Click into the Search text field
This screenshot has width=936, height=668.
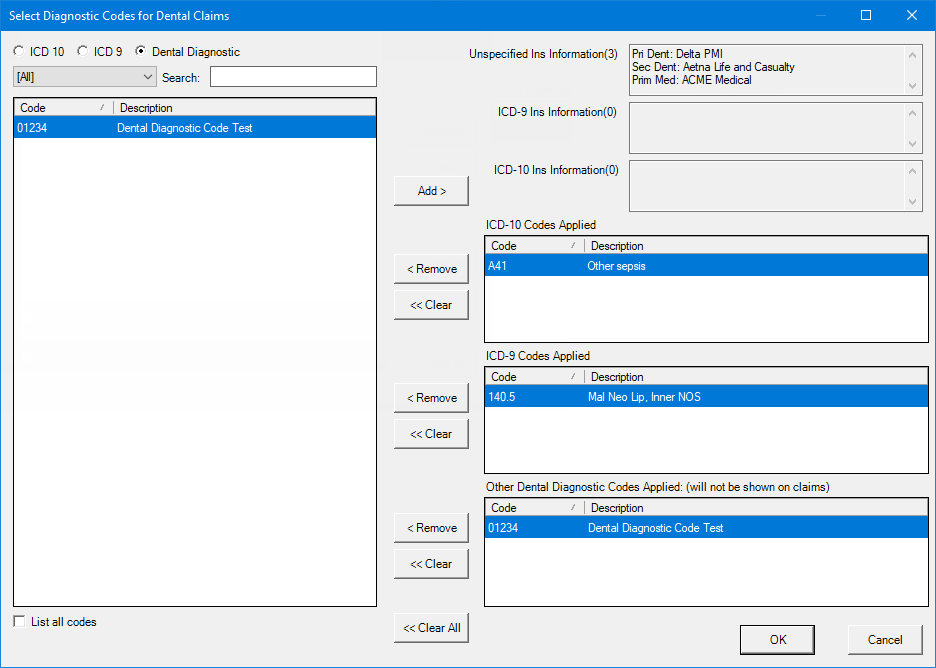(292, 77)
